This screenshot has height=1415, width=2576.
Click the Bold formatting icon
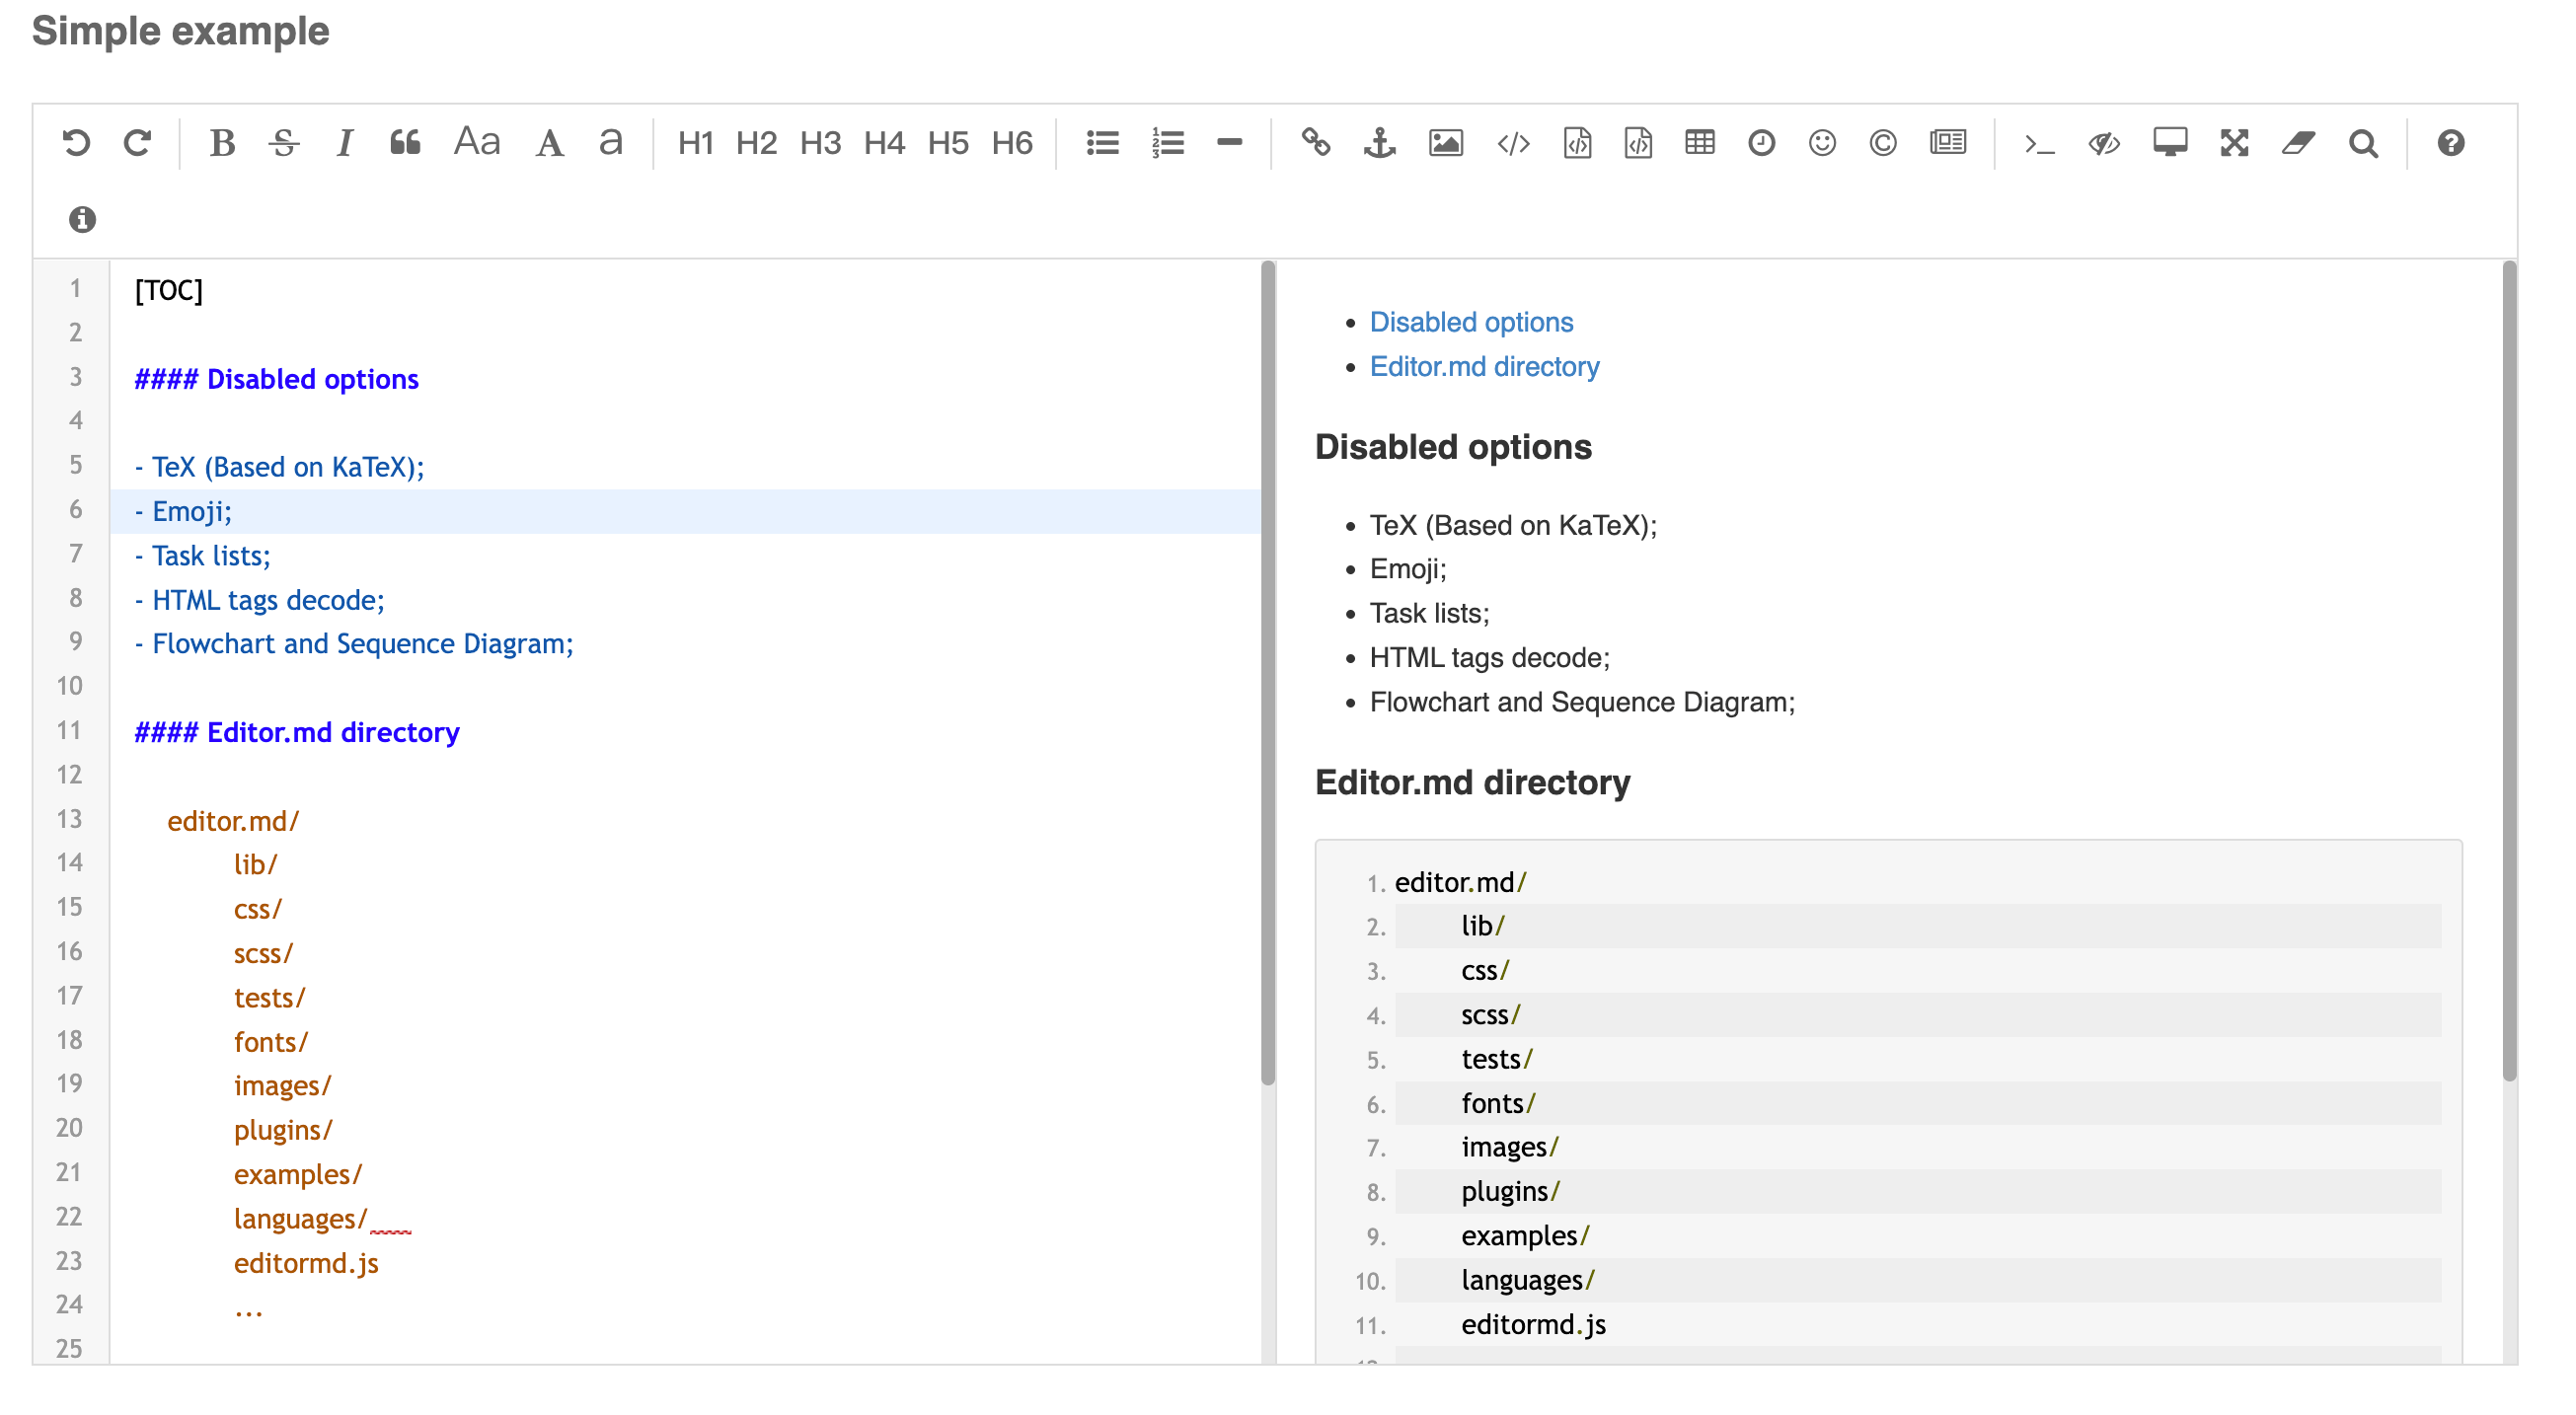pyautogui.click(x=222, y=143)
